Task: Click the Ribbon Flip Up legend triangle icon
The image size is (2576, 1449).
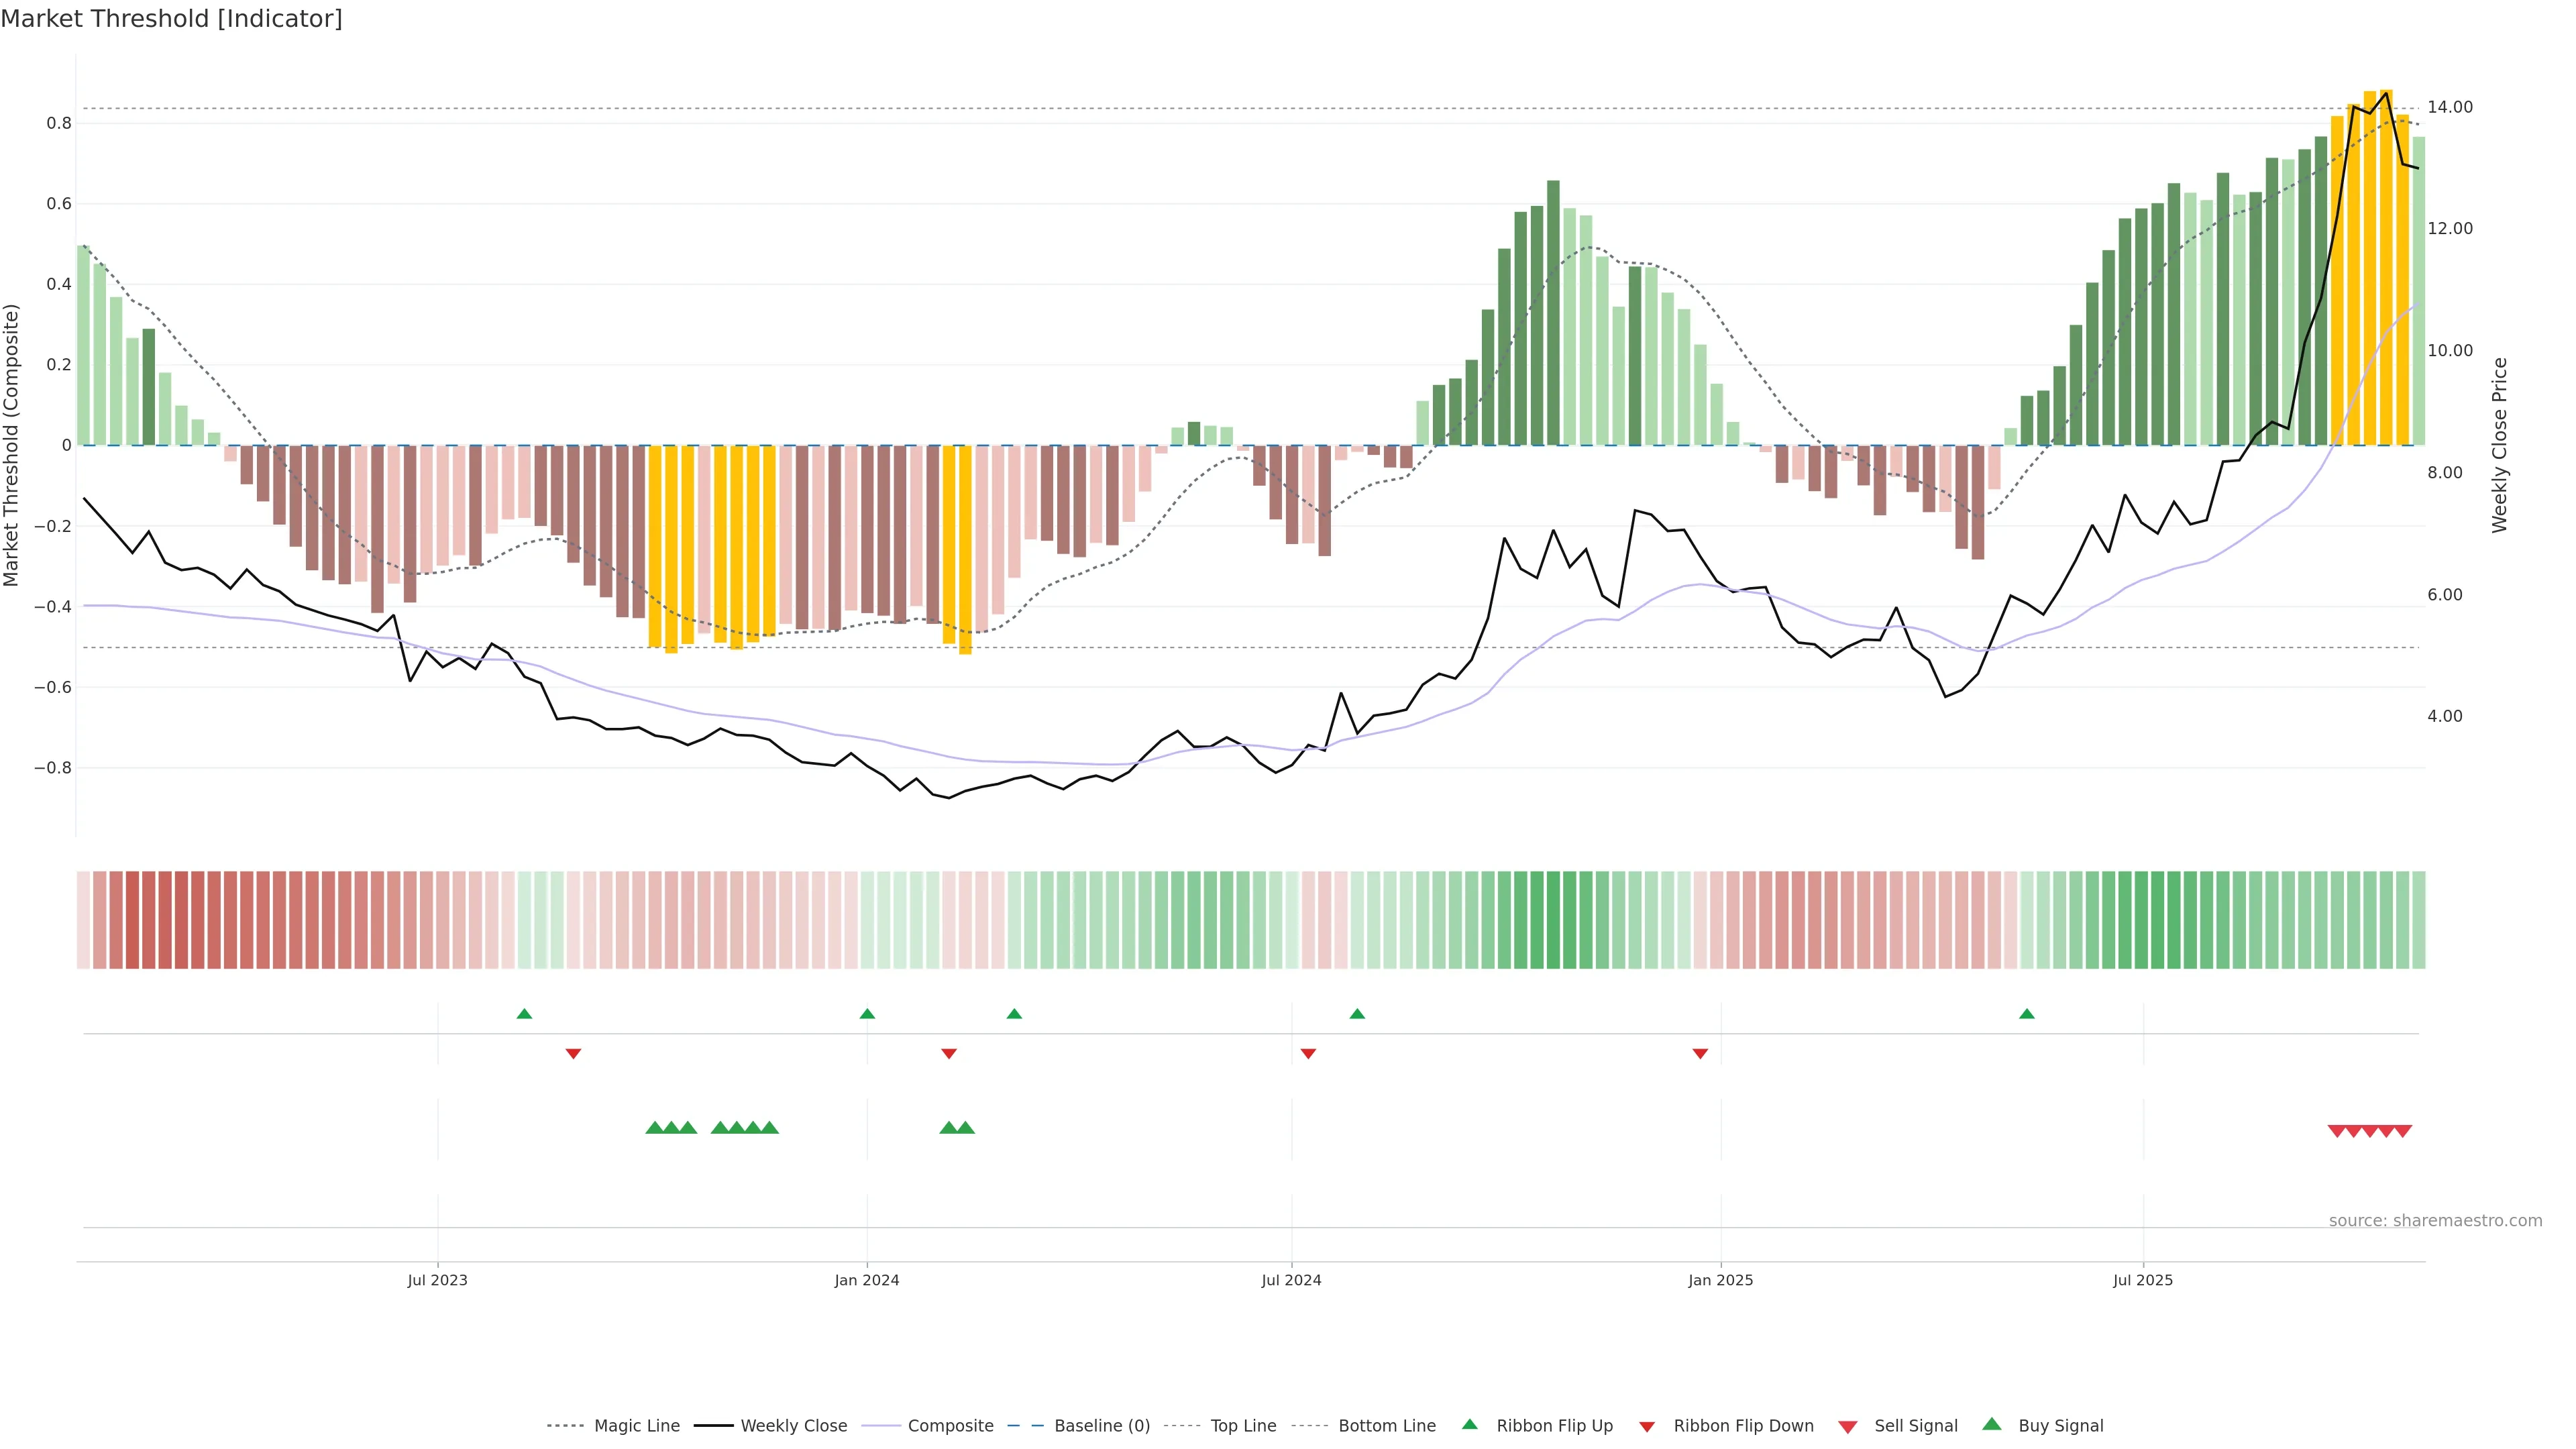Action: [x=1469, y=1424]
